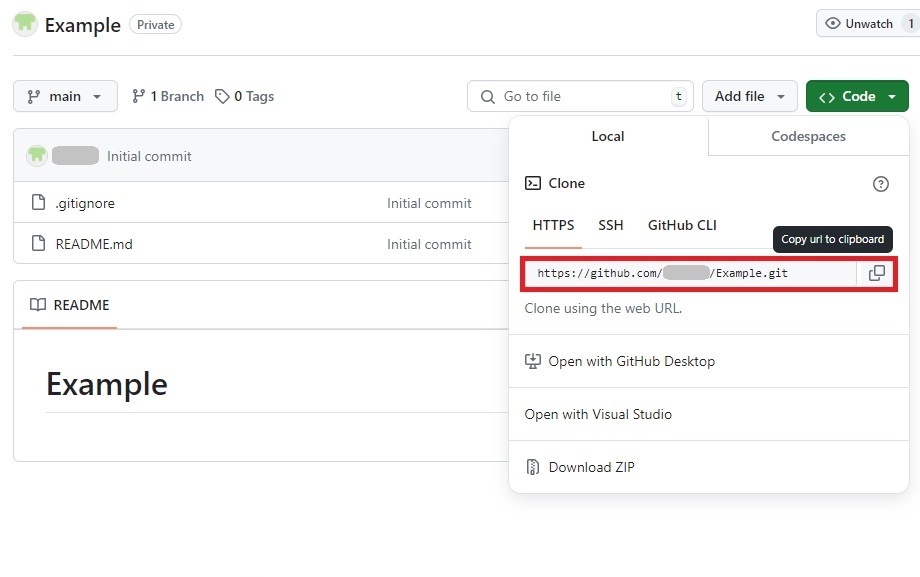Image resolution: width=920 pixels, height=577 pixels.
Task: Open the README.md file link
Action: coord(94,244)
